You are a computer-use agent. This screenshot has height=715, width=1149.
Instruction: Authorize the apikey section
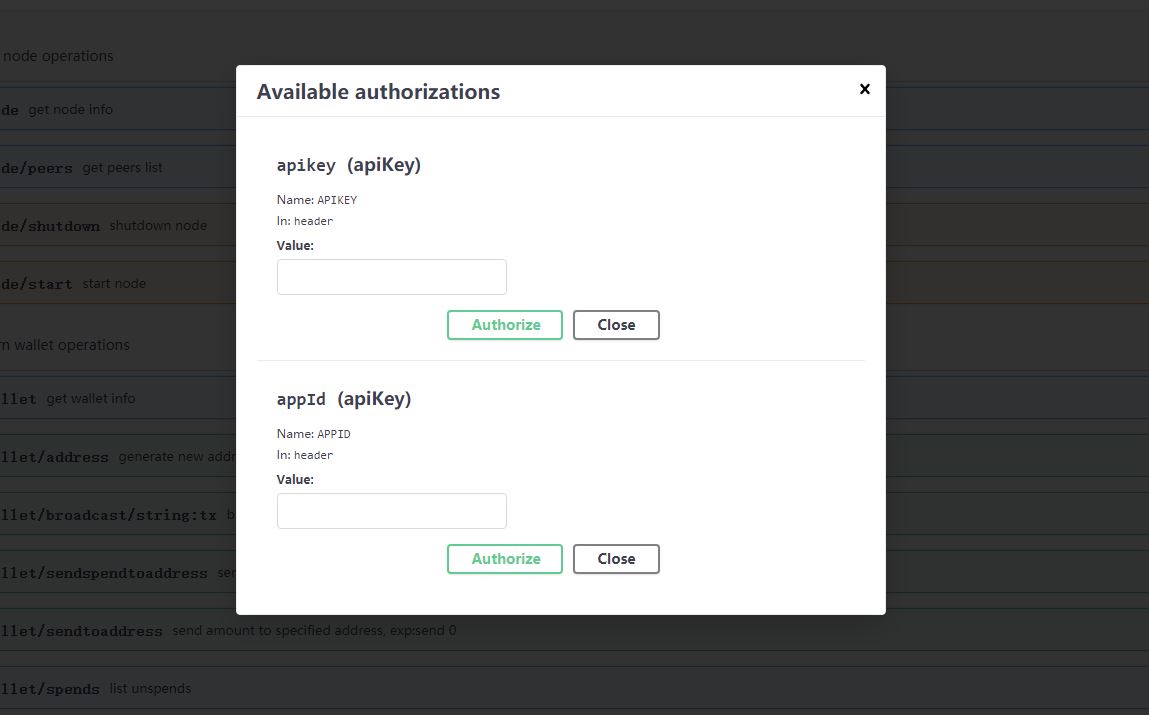505,325
